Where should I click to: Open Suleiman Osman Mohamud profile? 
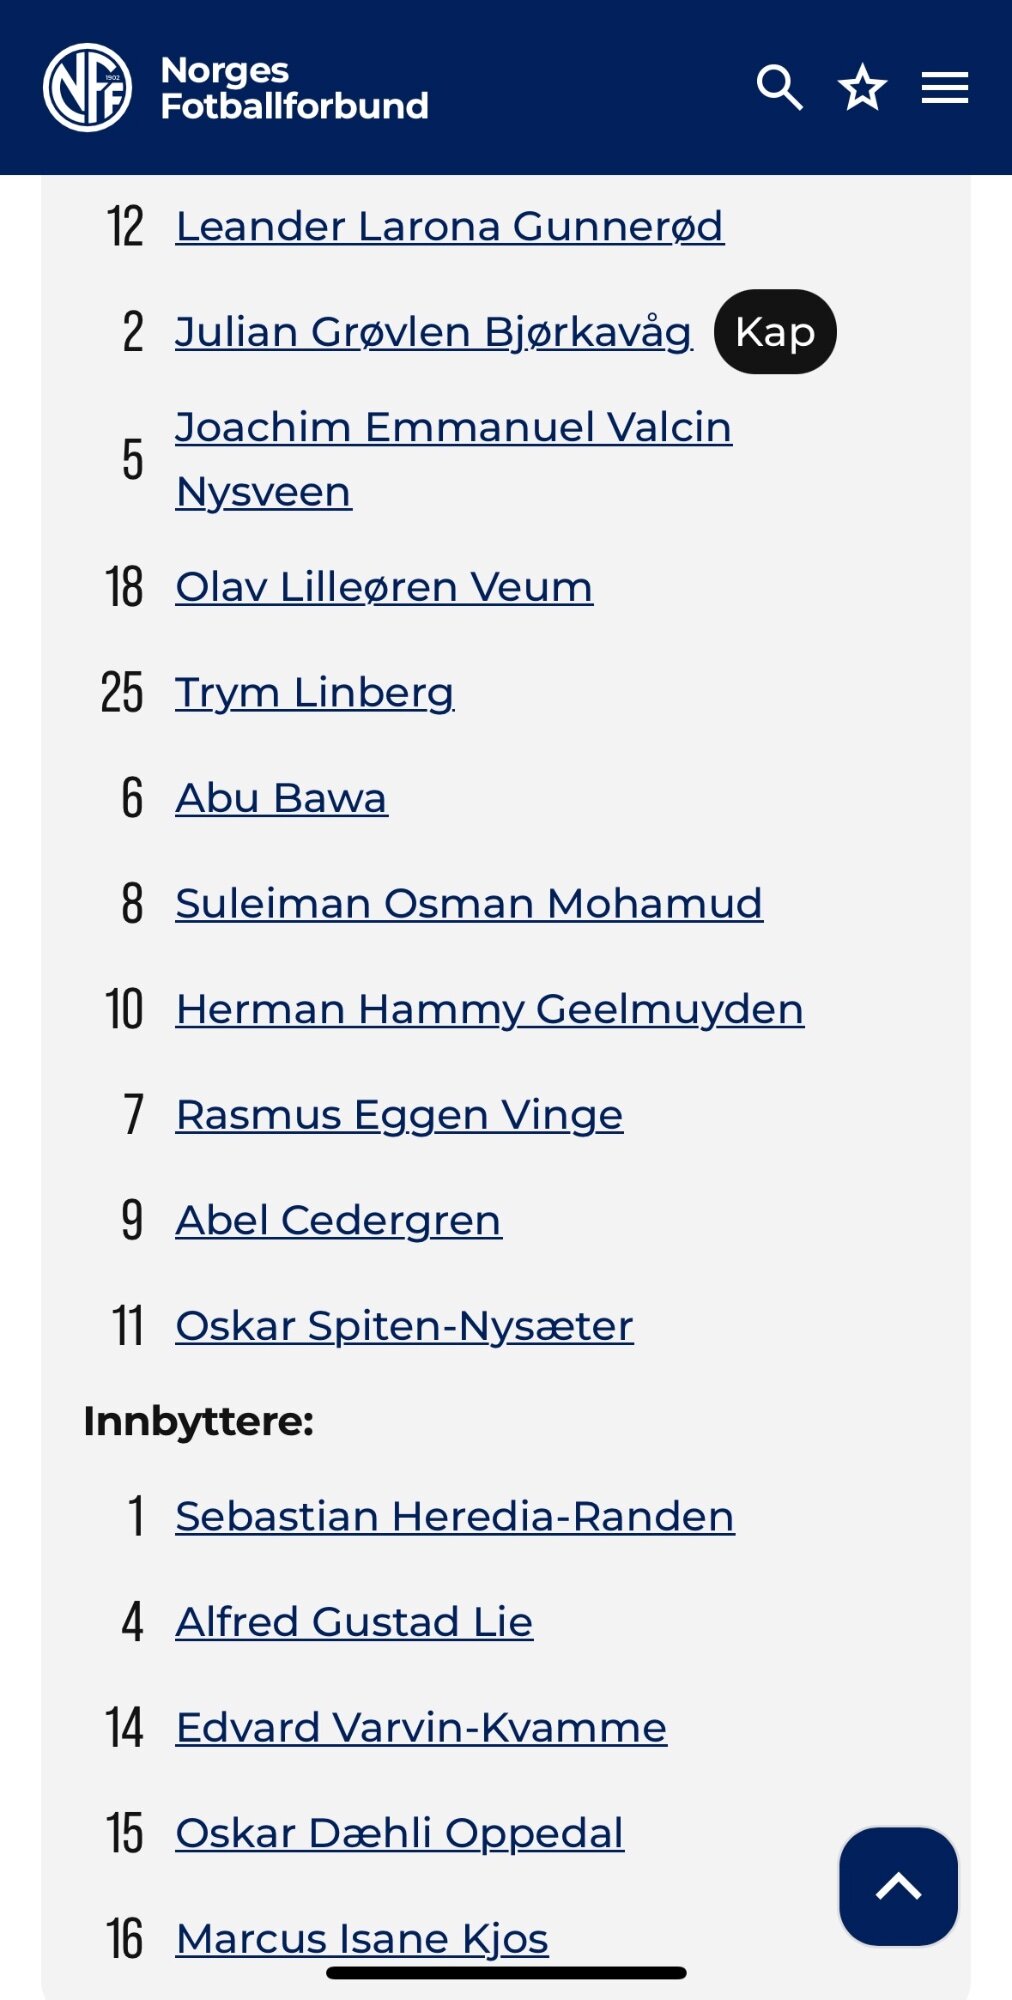click(469, 903)
